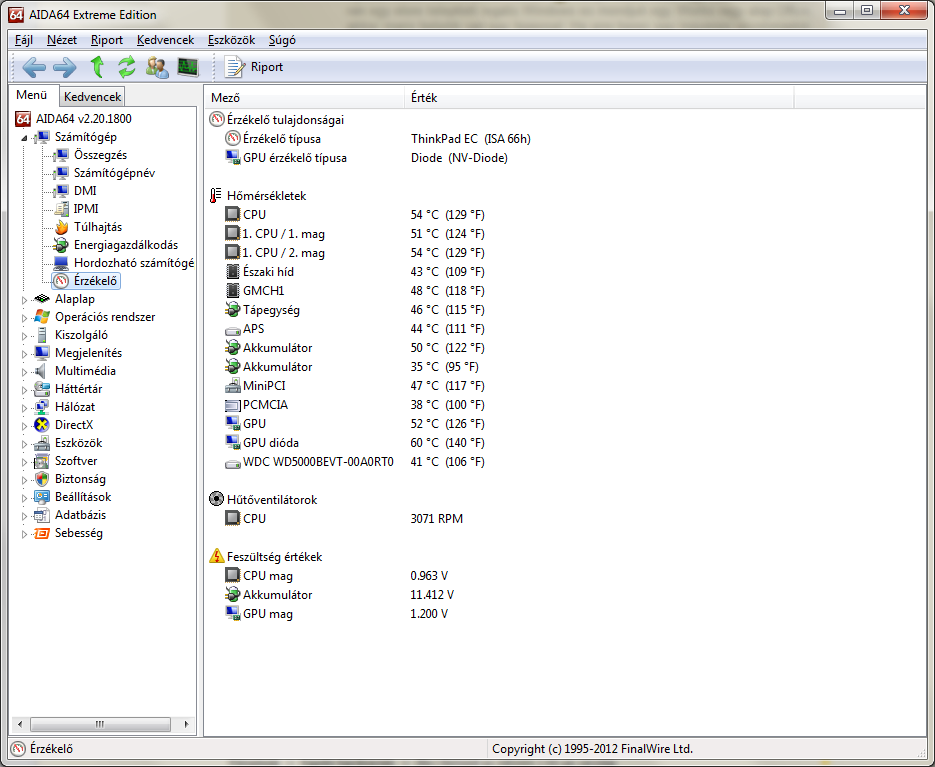Click the Kiszolgáló server icon

point(42,335)
